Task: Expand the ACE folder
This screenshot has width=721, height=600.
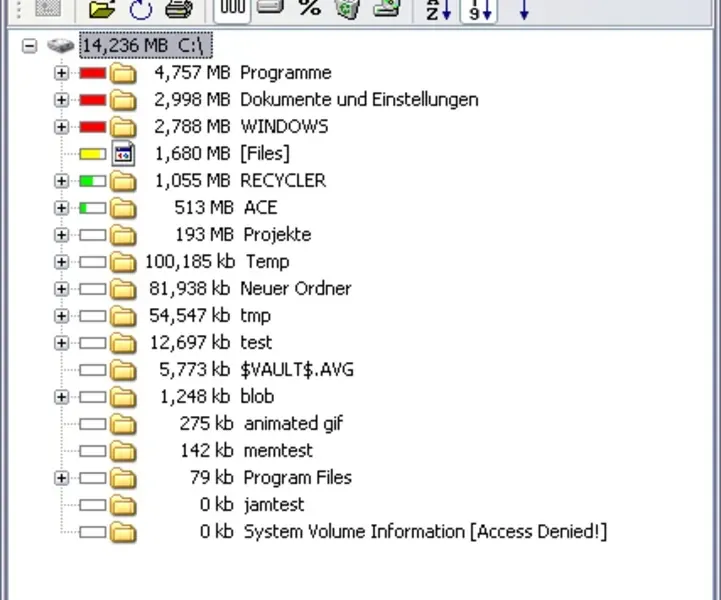Action: pos(61,208)
